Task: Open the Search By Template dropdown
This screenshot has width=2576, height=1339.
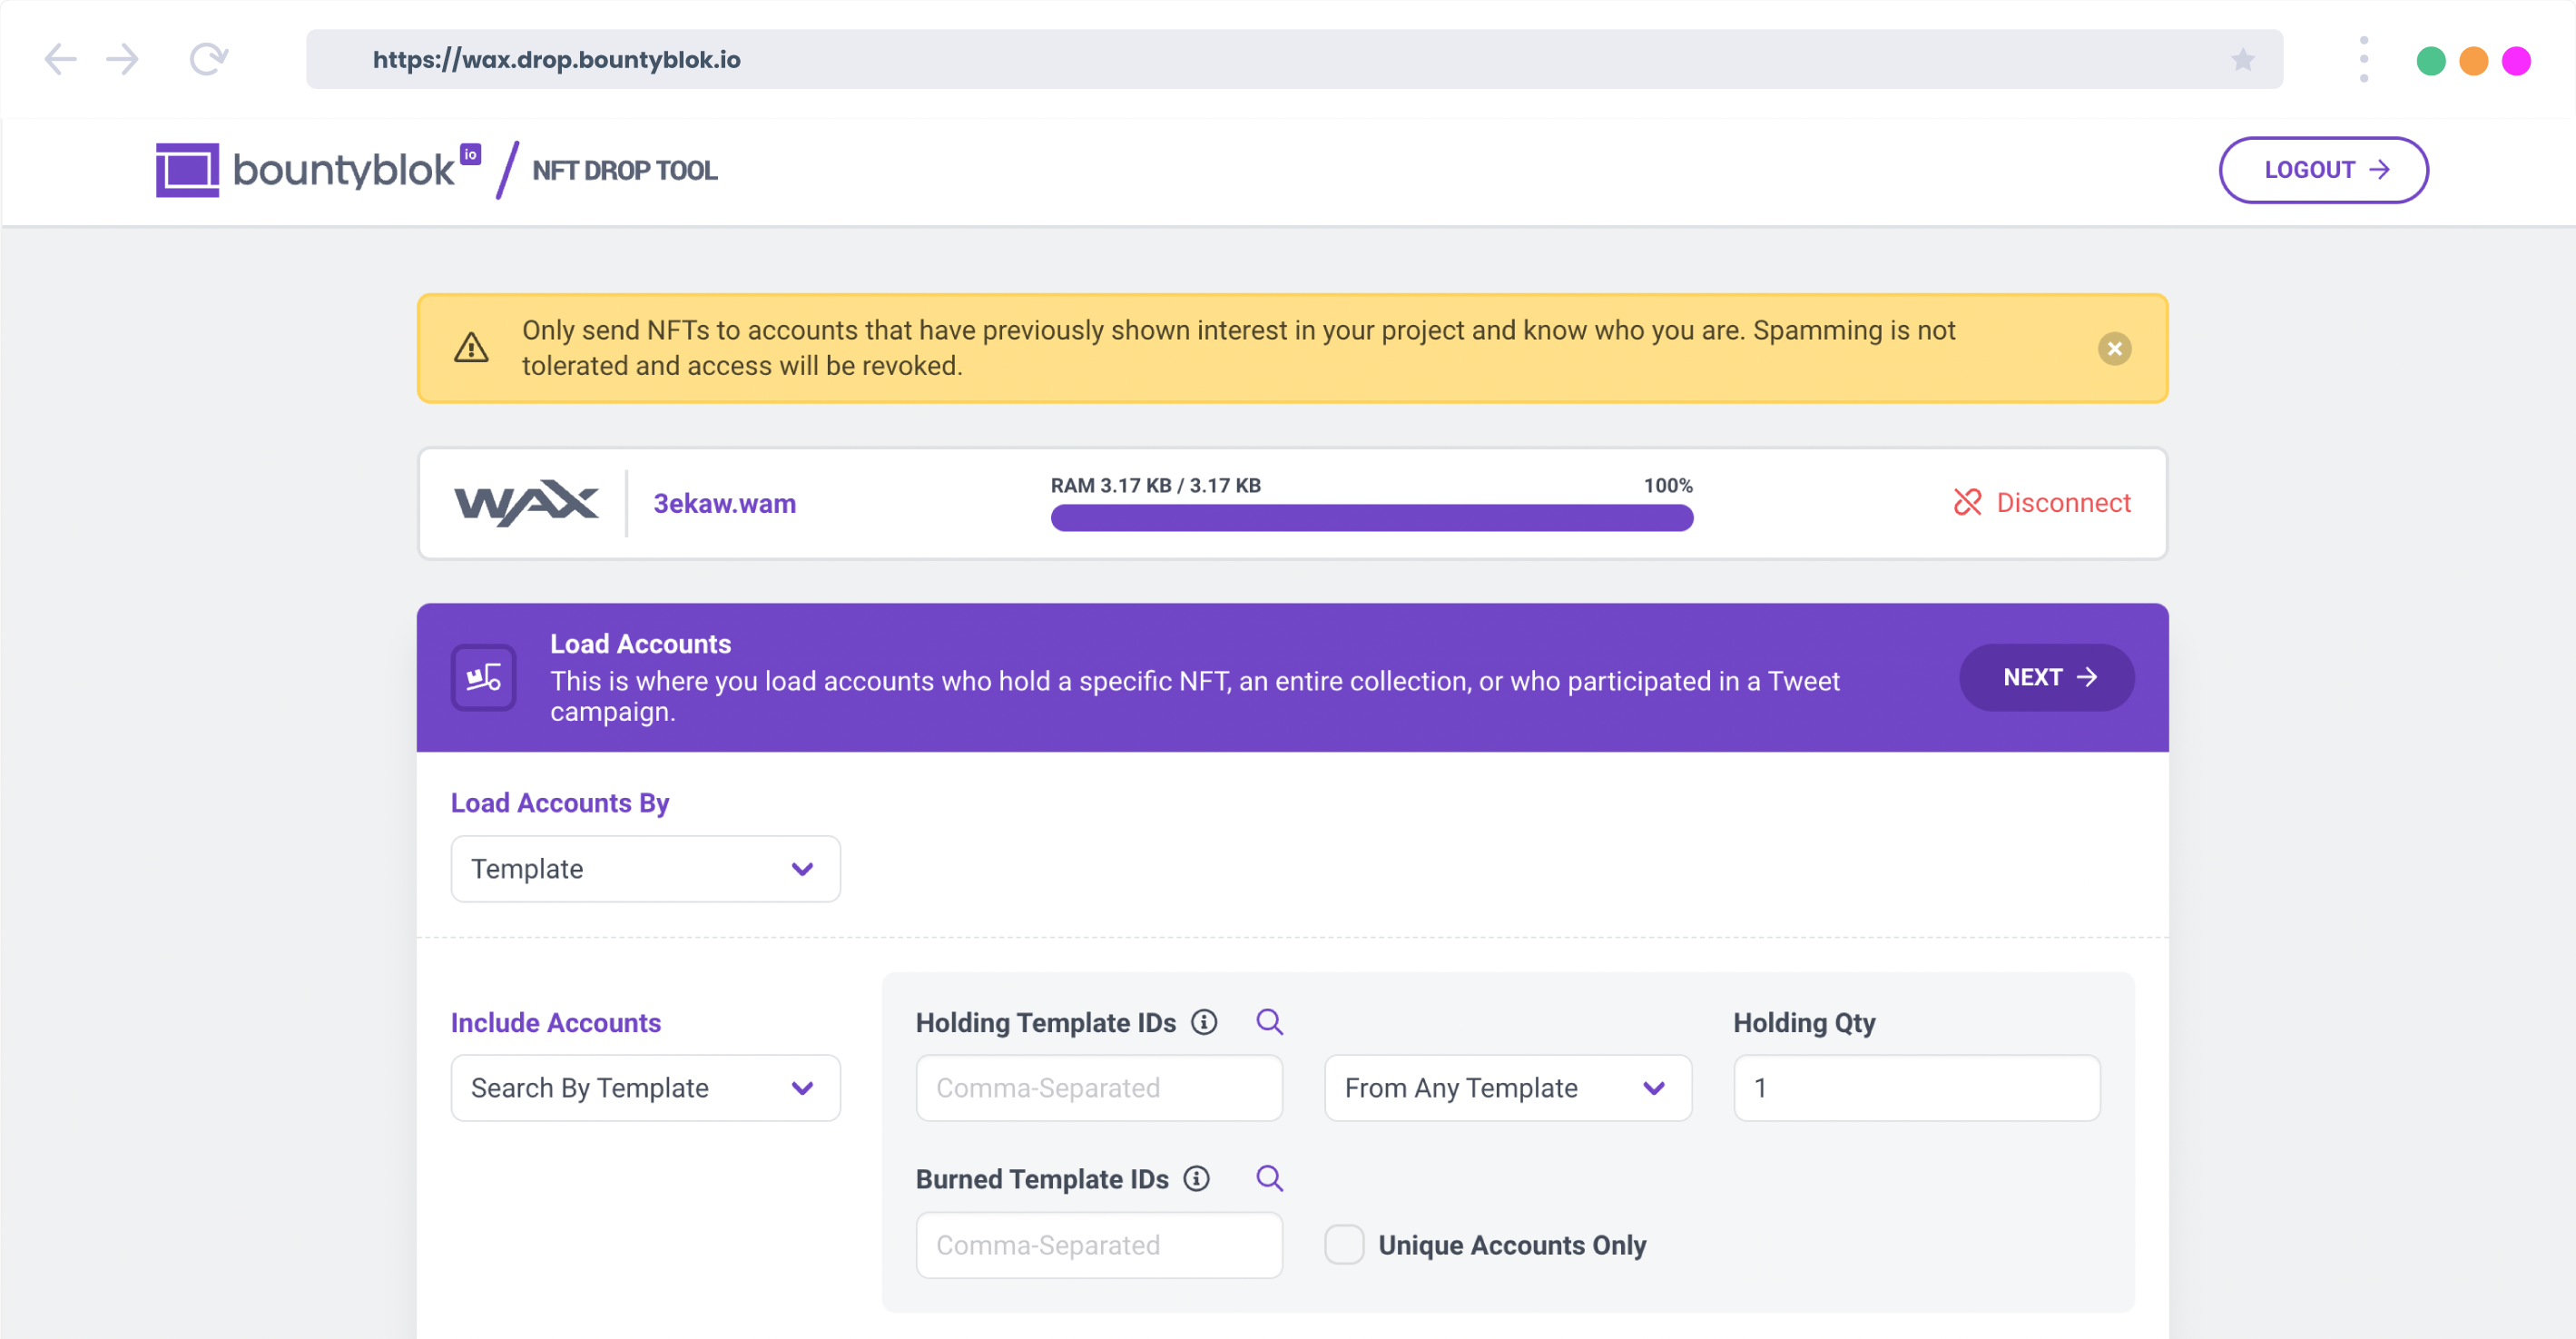Action: pyautogui.click(x=644, y=1088)
